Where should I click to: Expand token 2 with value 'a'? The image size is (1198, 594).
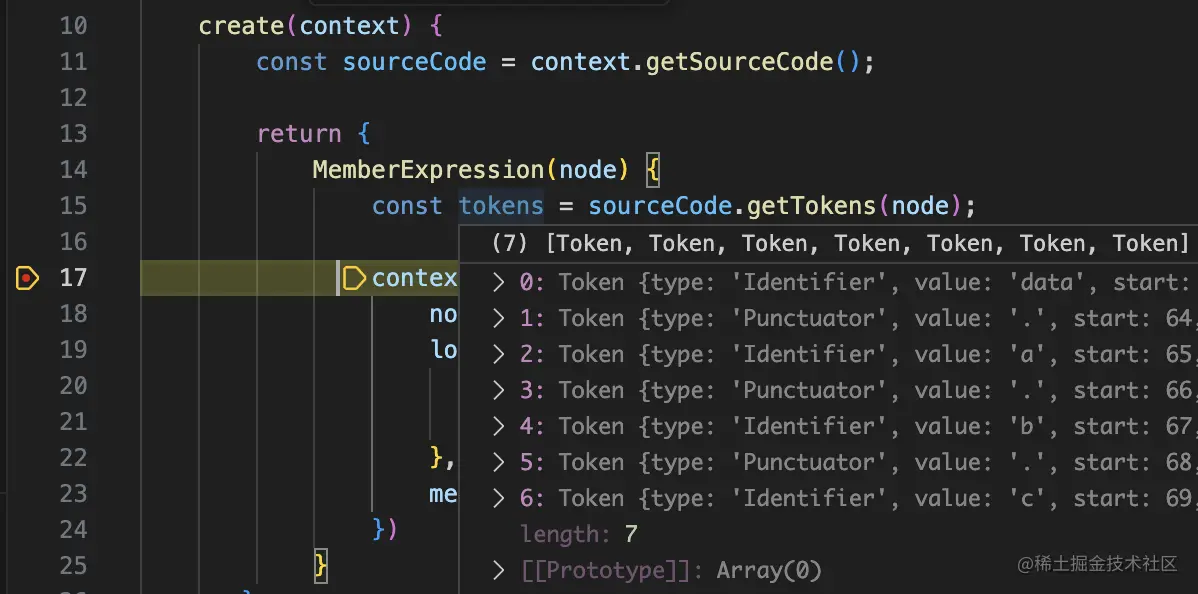pyautogui.click(x=498, y=354)
